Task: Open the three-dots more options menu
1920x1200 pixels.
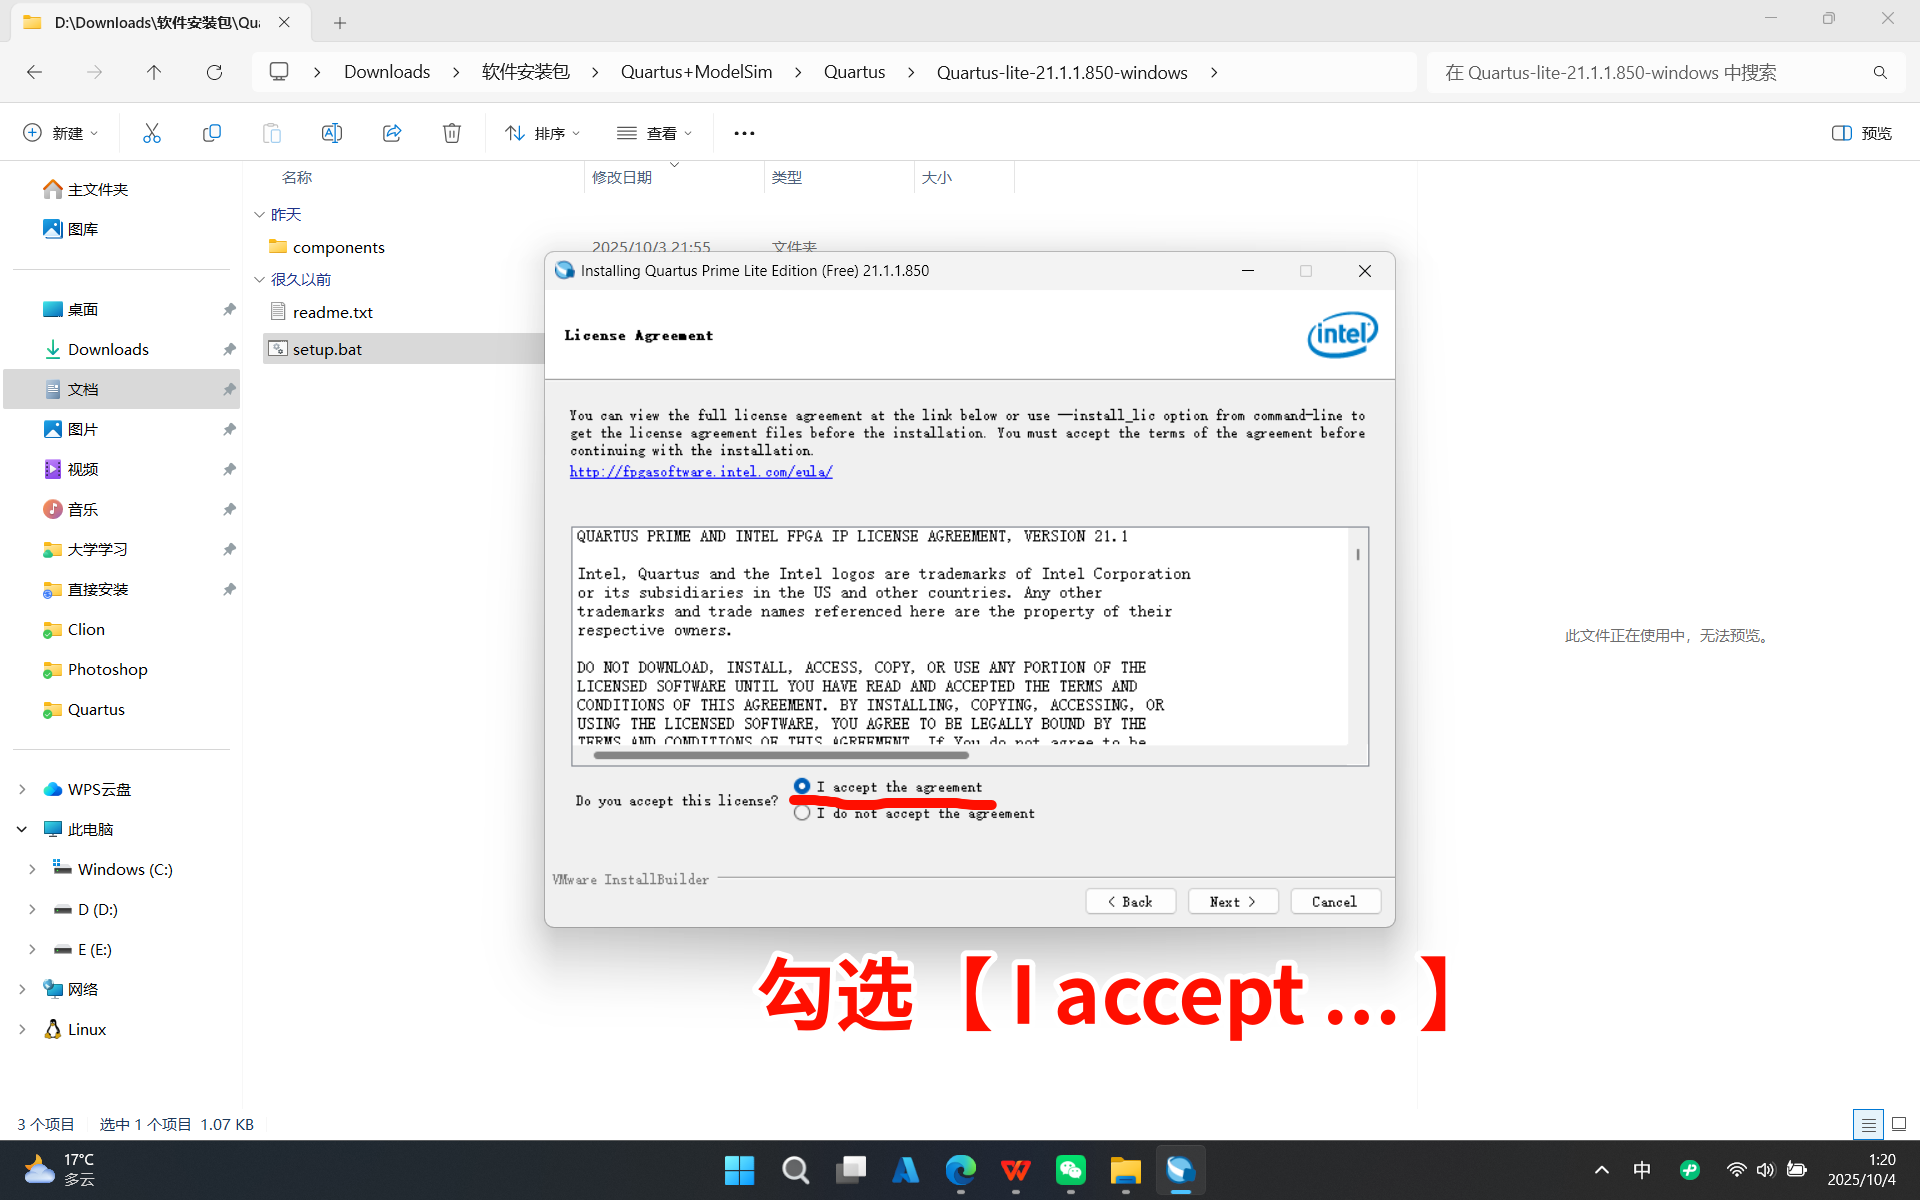Action: pyautogui.click(x=744, y=133)
